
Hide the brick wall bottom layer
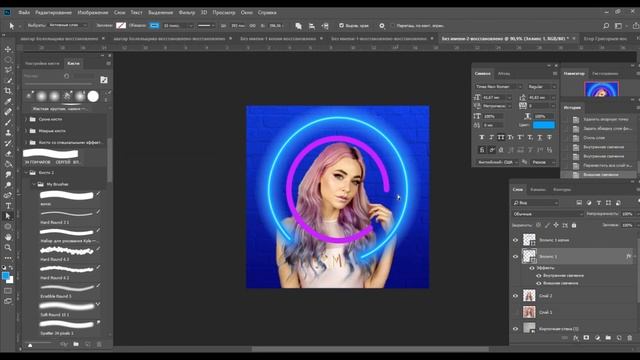[516, 329]
